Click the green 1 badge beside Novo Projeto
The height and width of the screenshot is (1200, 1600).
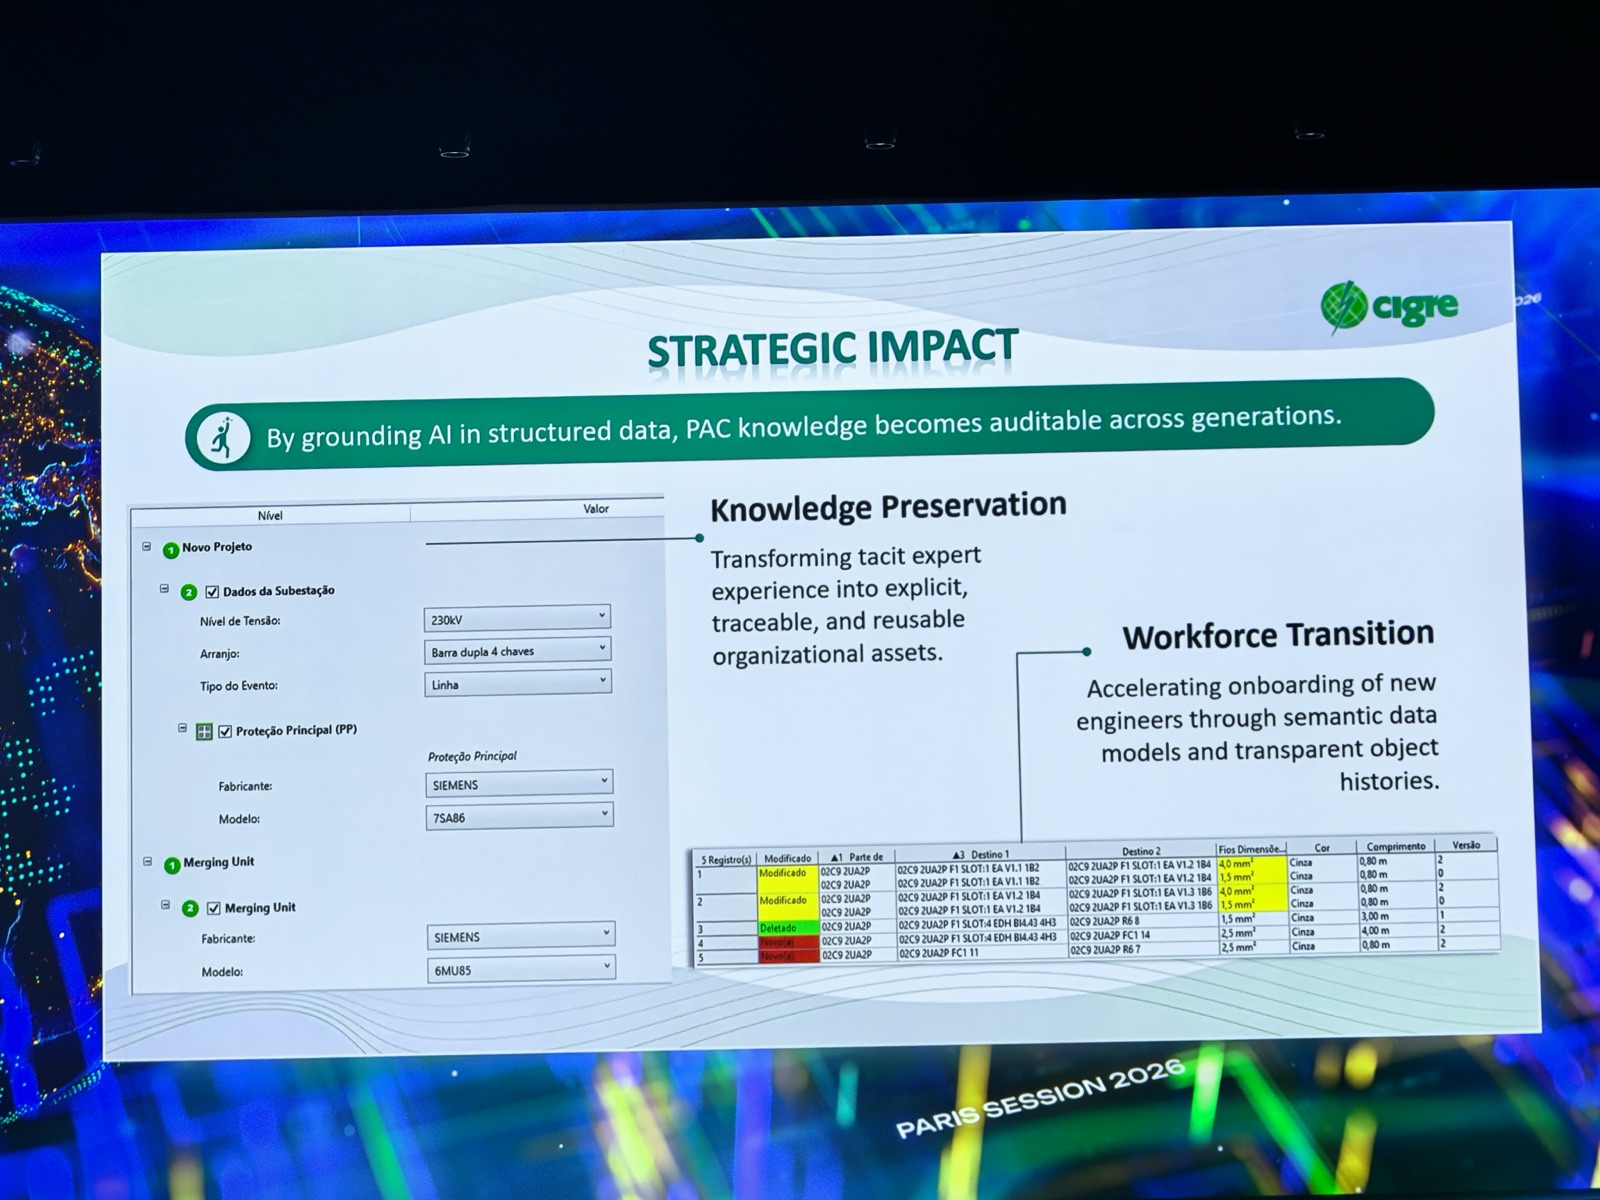click(171, 550)
